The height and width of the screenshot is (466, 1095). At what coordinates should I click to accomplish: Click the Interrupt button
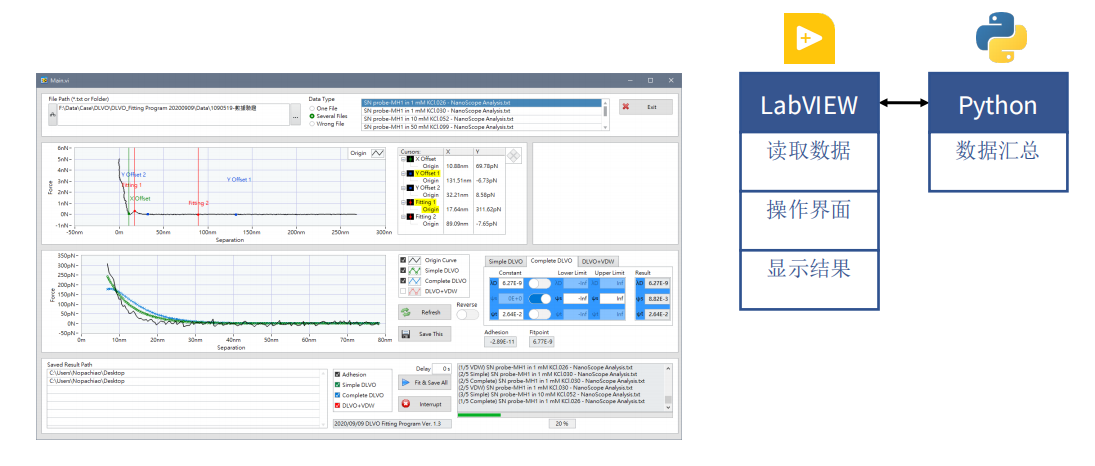click(x=425, y=404)
